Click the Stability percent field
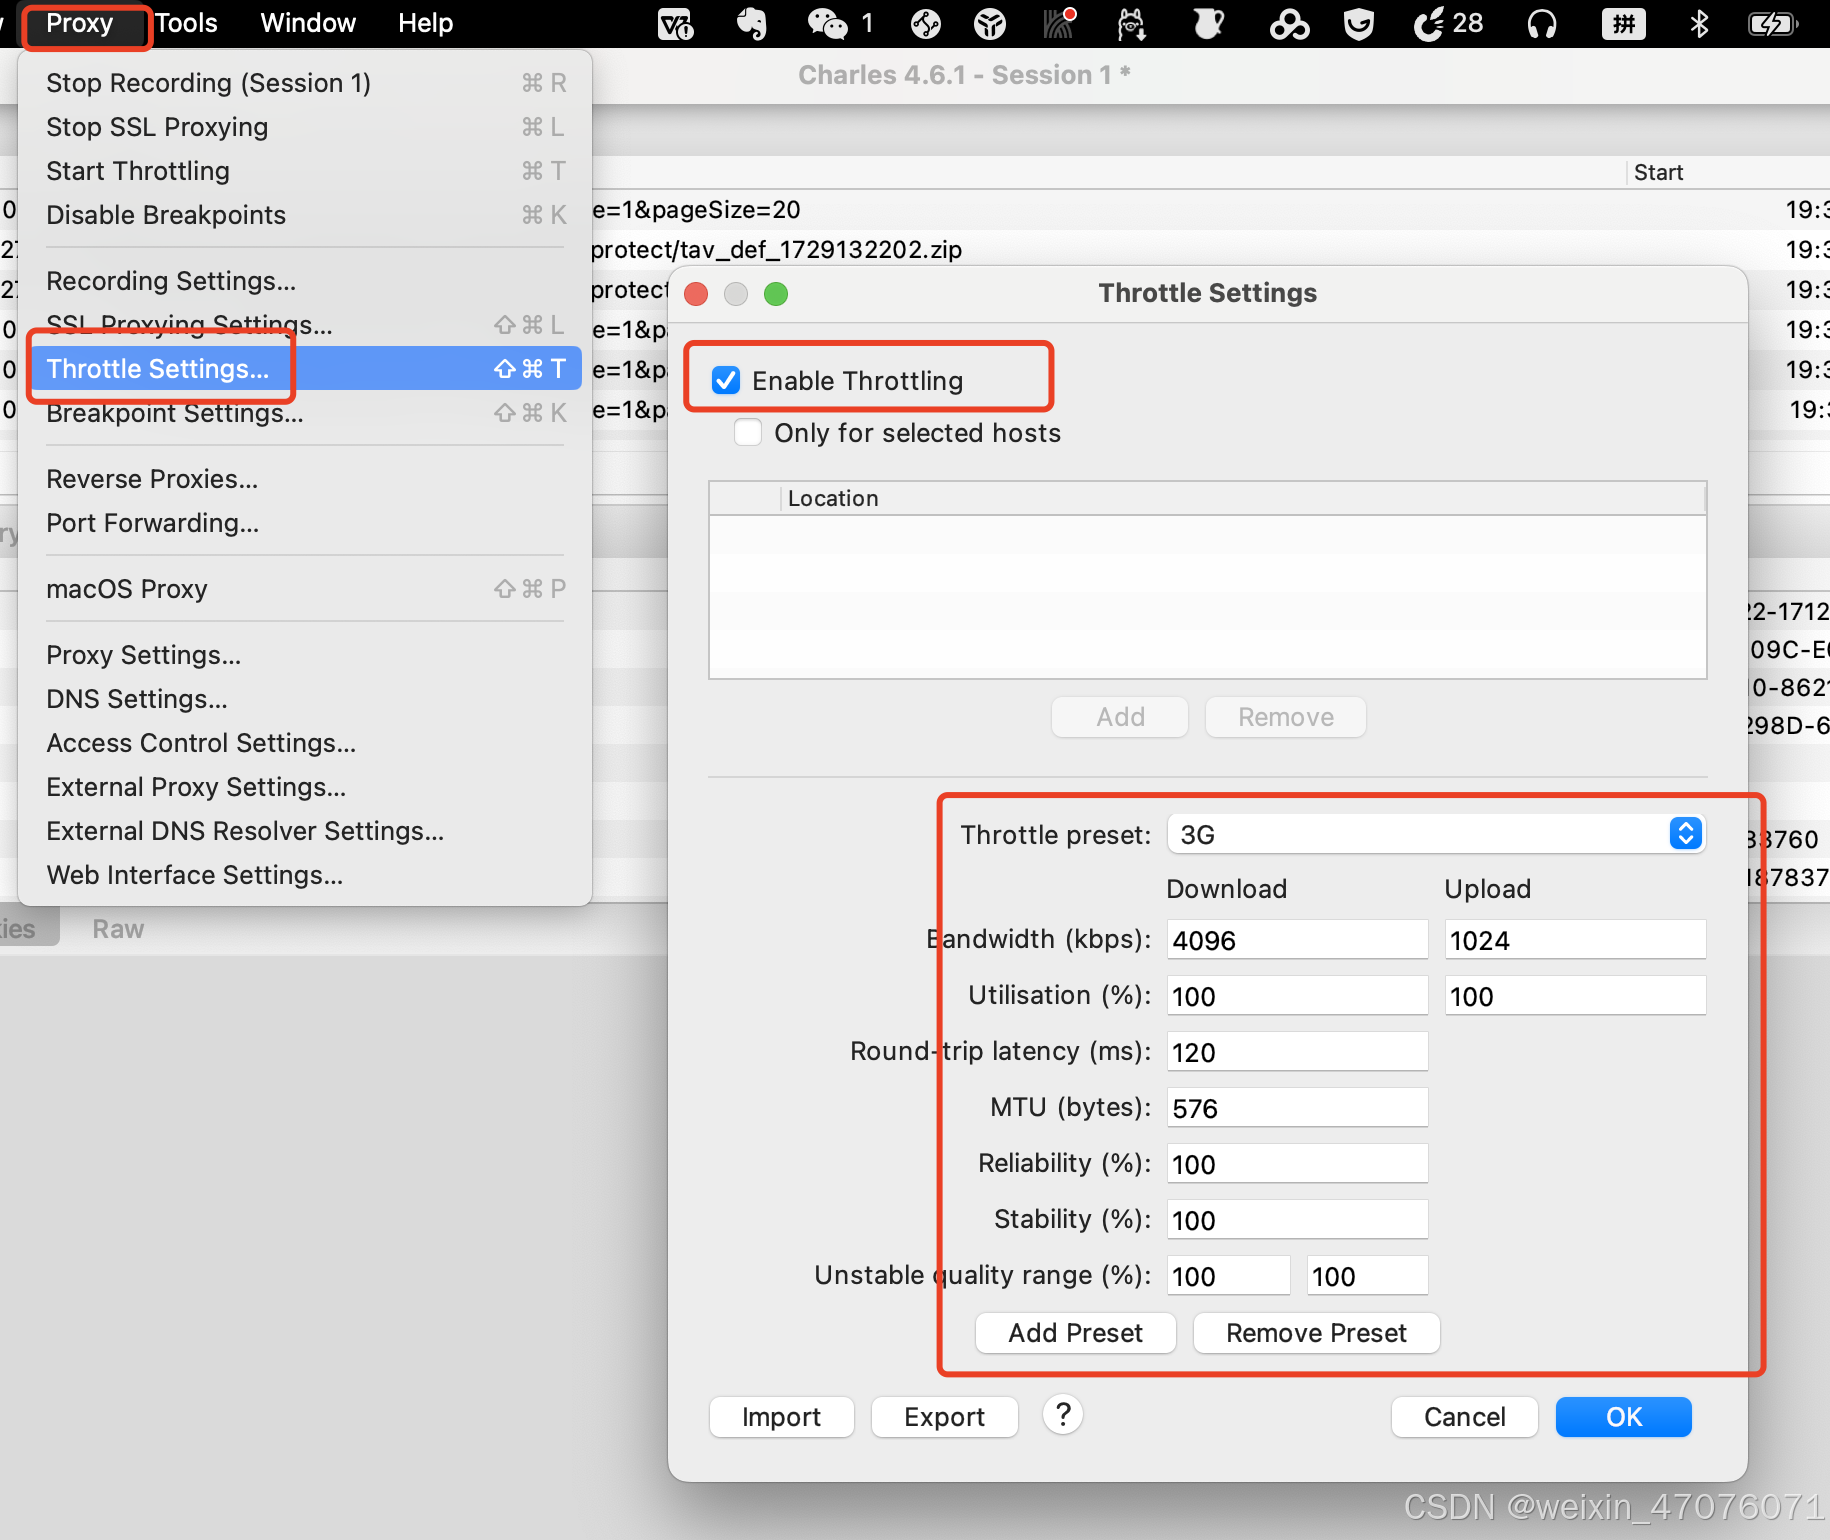This screenshot has width=1830, height=1540. pyautogui.click(x=1298, y=1220)
